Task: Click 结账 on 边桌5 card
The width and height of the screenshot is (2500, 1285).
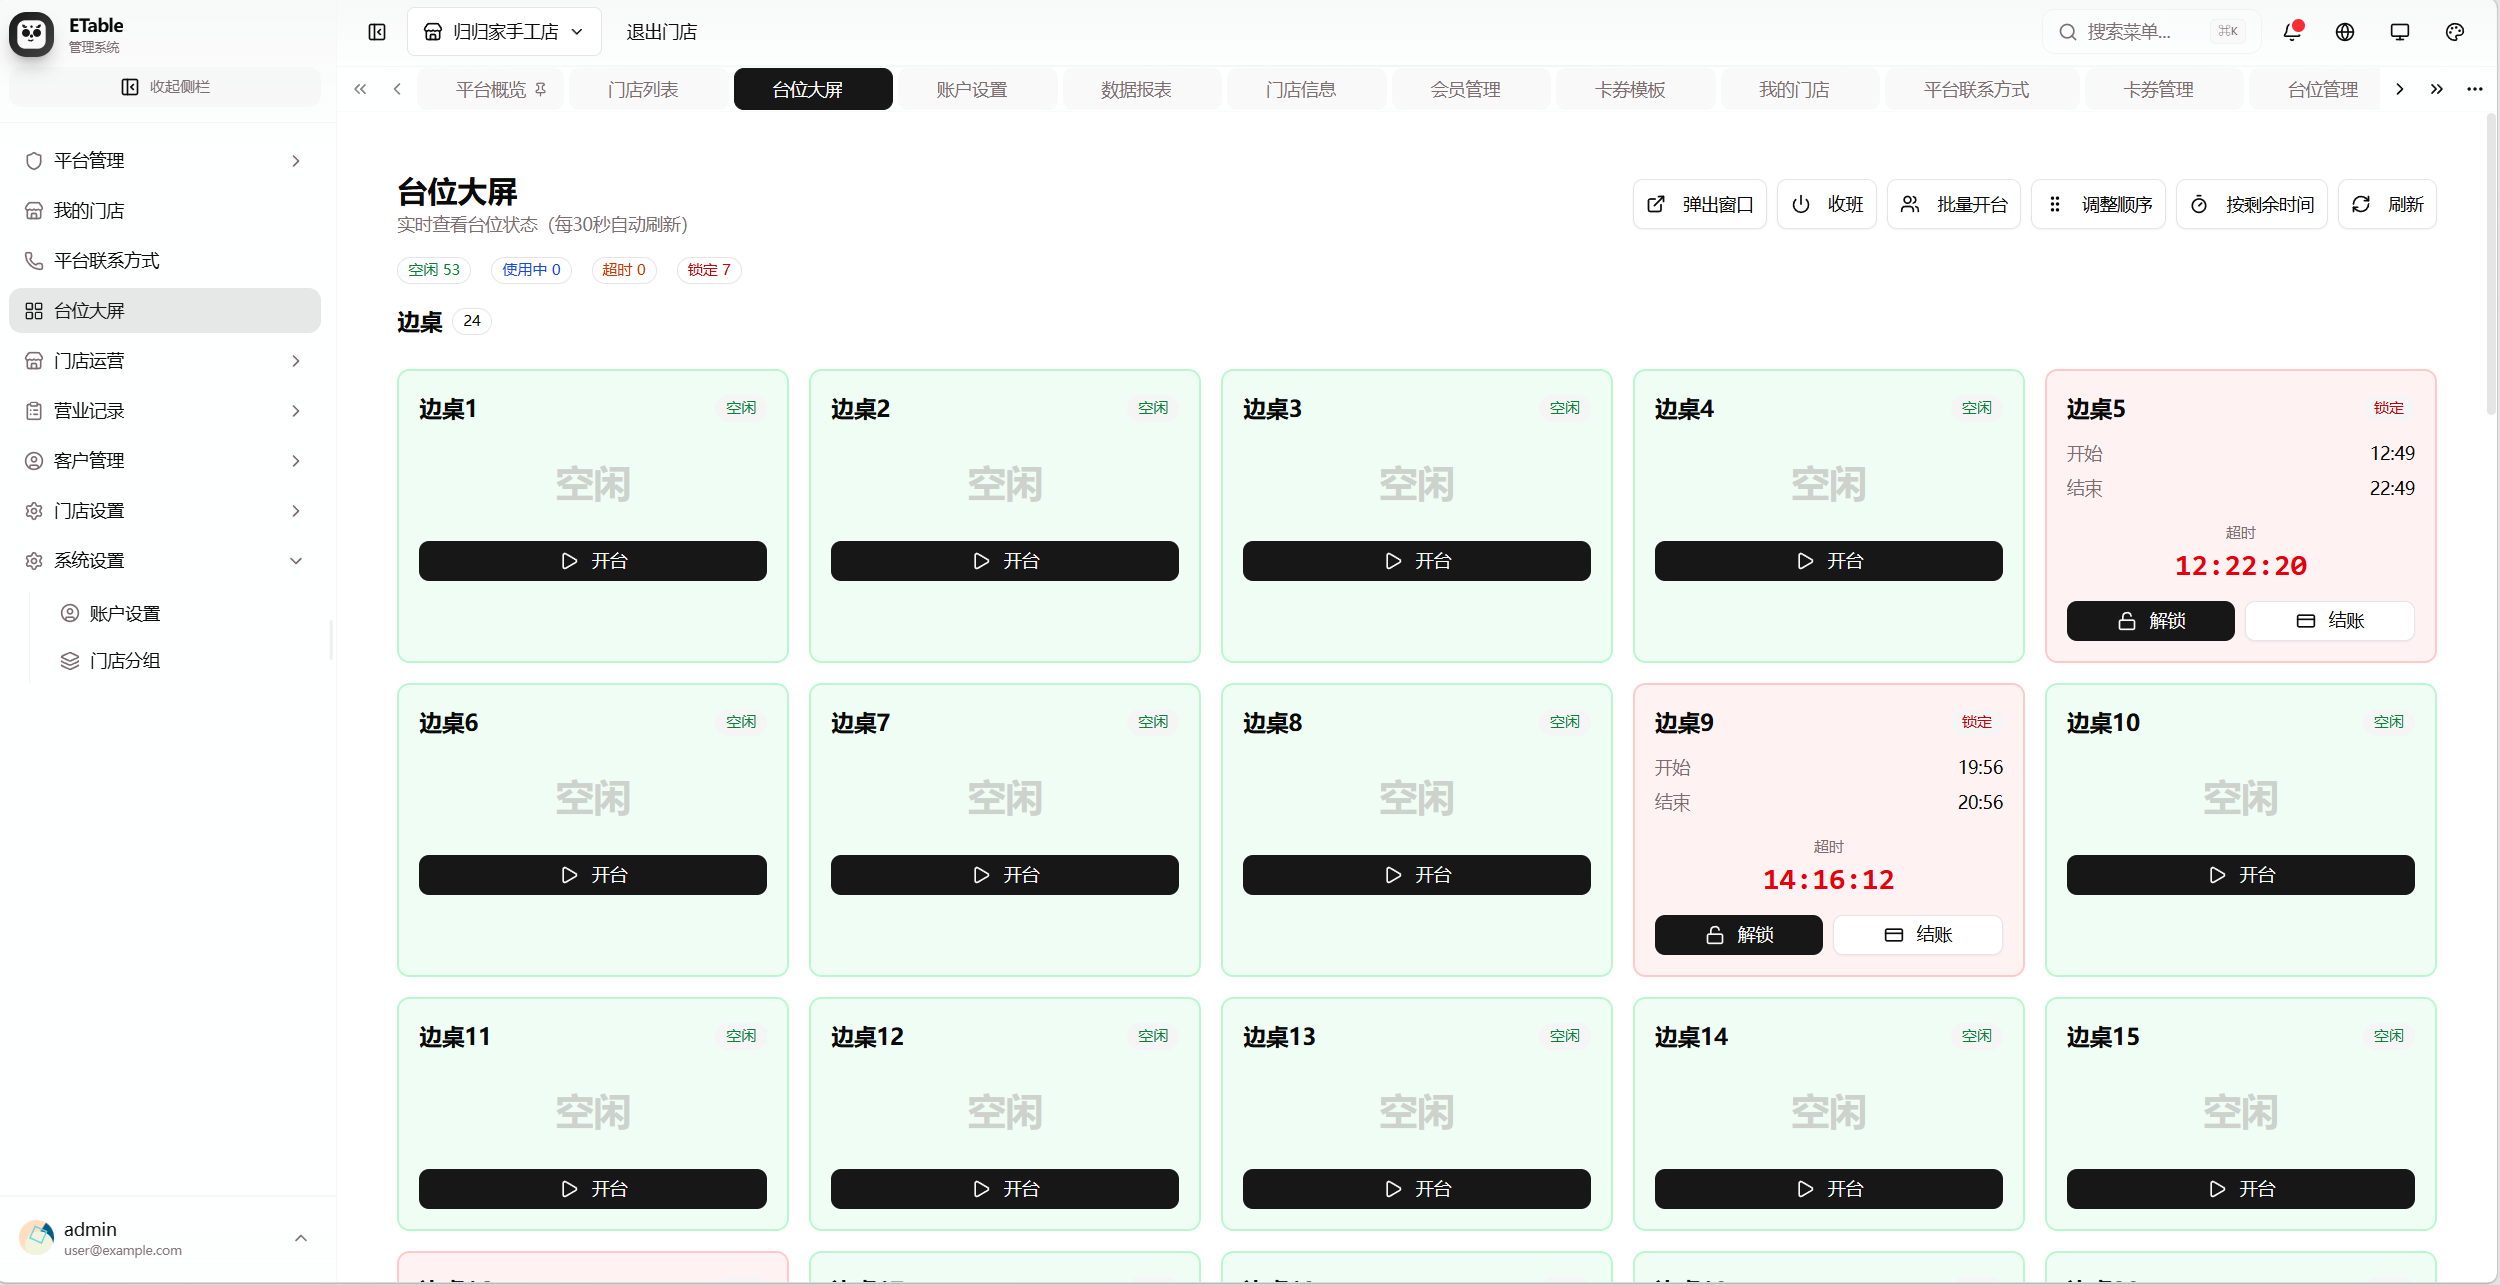Action: pos(2330,621)
